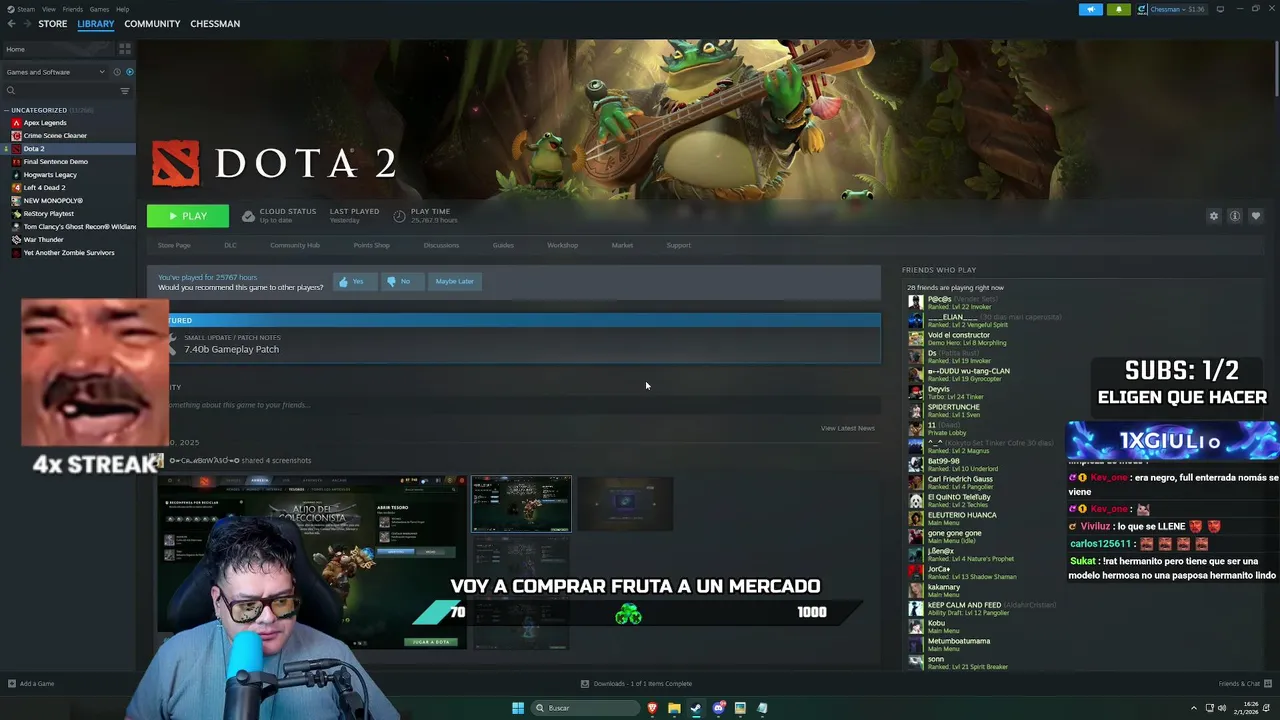
Task: Toggle the ready-to-play filter icon
Action: 129,72
